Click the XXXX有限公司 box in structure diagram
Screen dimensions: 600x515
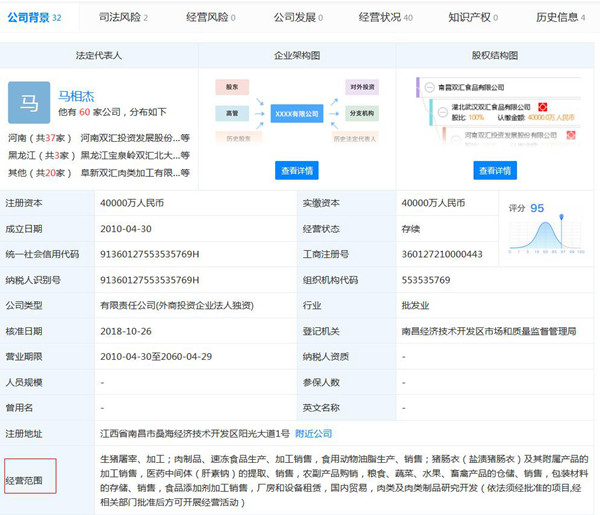[299, 114]
